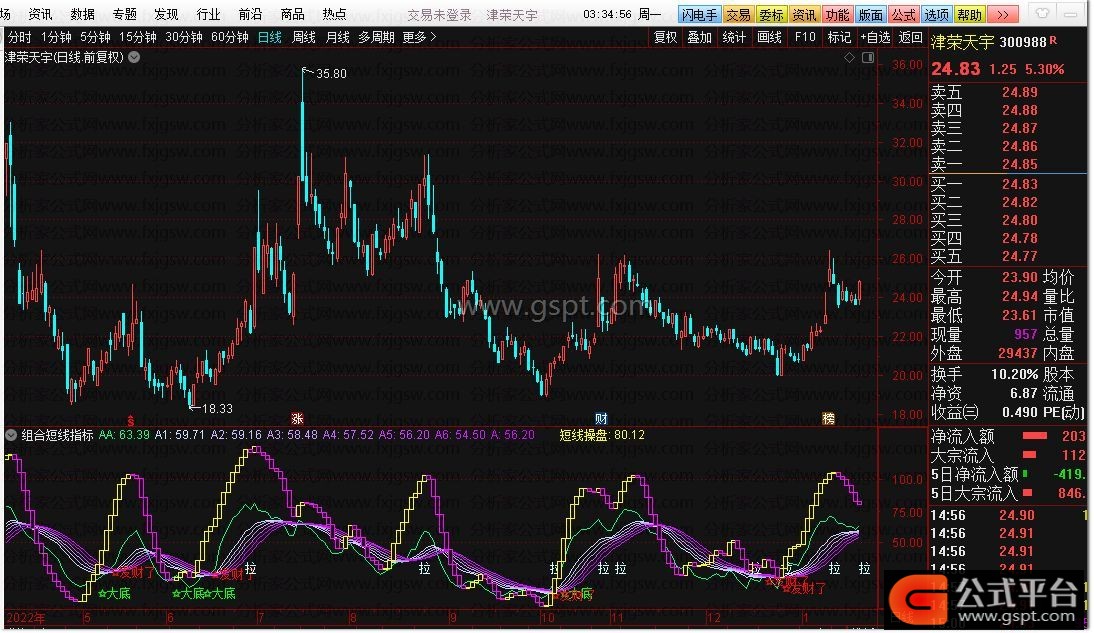This screenshot has height=633, width=1094.
Task: Toggle the side panel icon beside the diamond
Action: [x=868, y=58]
